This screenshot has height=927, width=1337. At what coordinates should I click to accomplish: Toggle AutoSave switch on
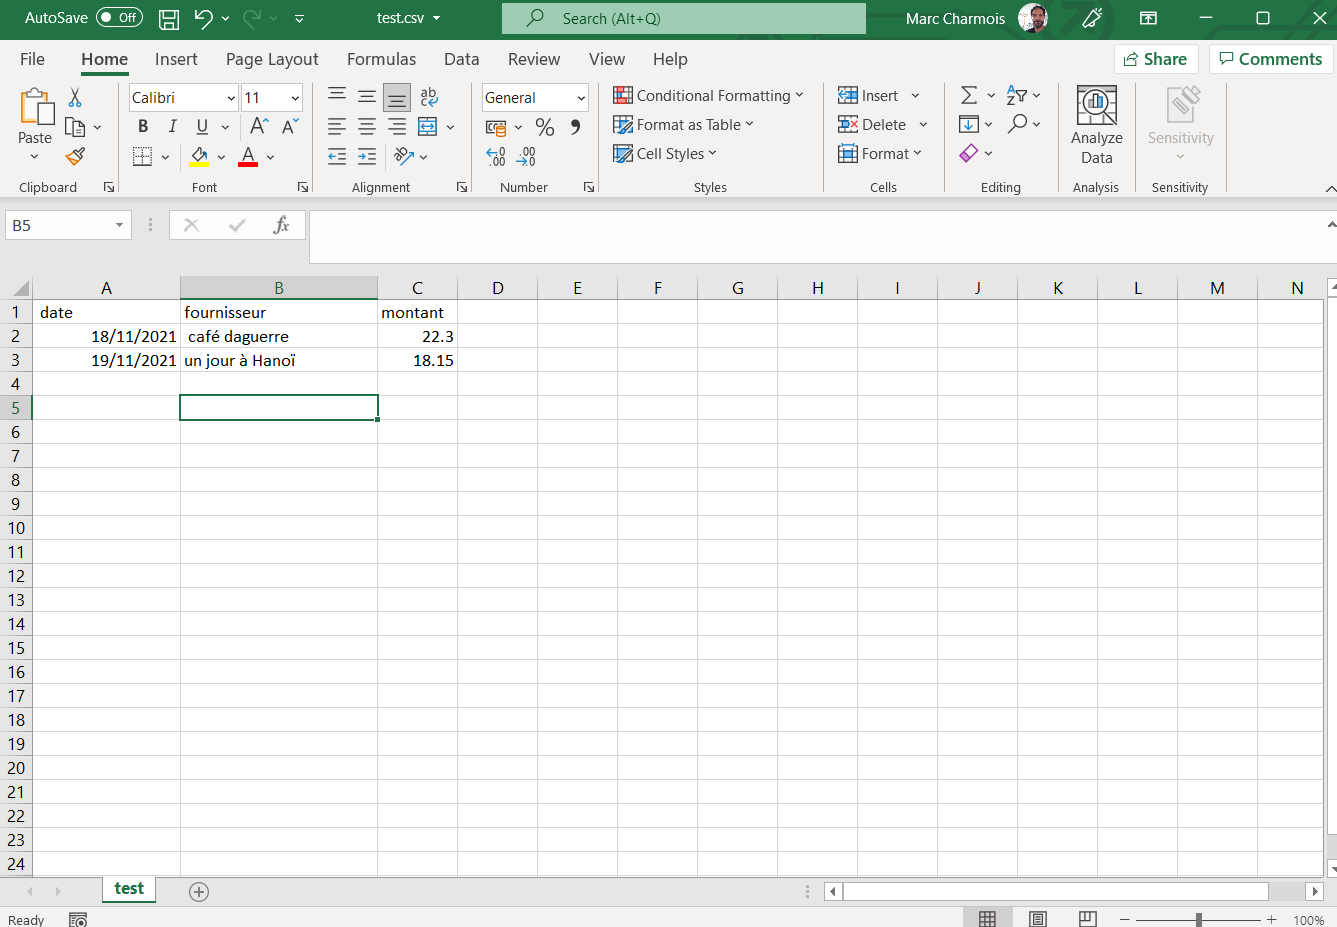pyautogui.click(x=119, y=18)
